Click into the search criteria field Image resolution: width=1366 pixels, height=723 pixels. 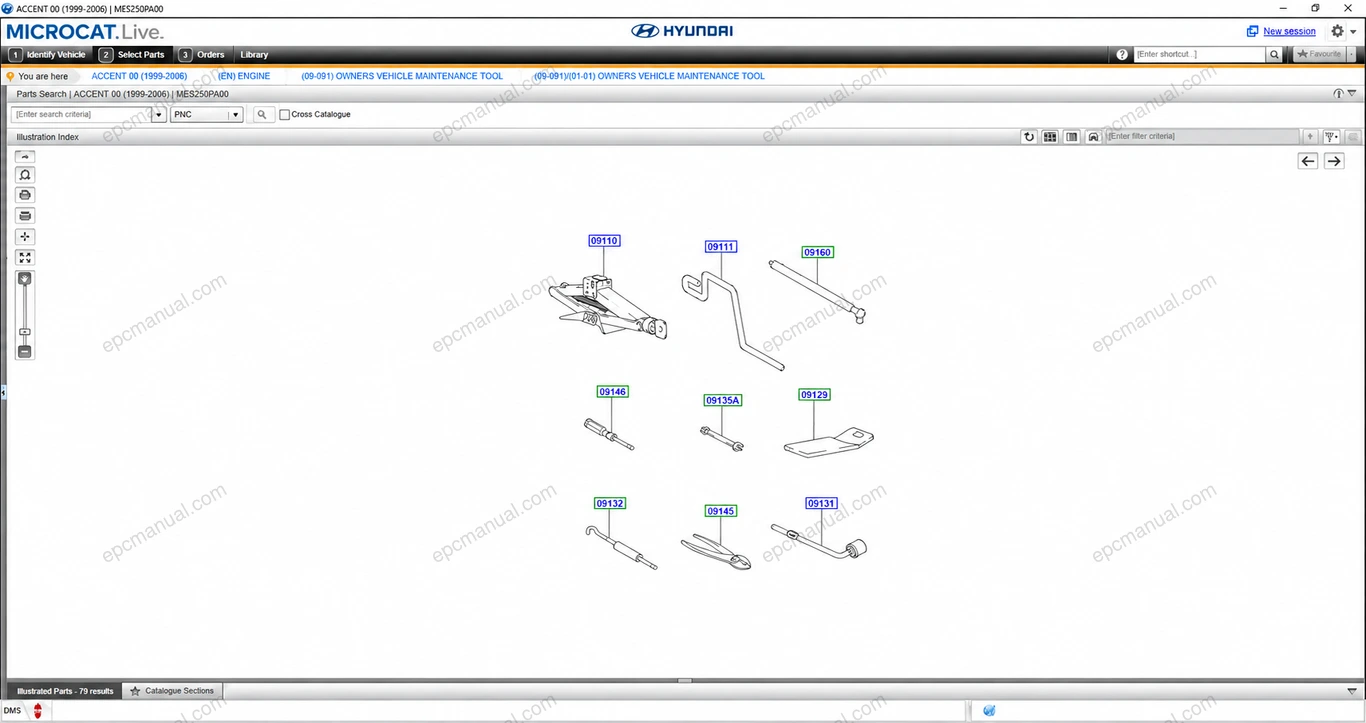(81, 115)
